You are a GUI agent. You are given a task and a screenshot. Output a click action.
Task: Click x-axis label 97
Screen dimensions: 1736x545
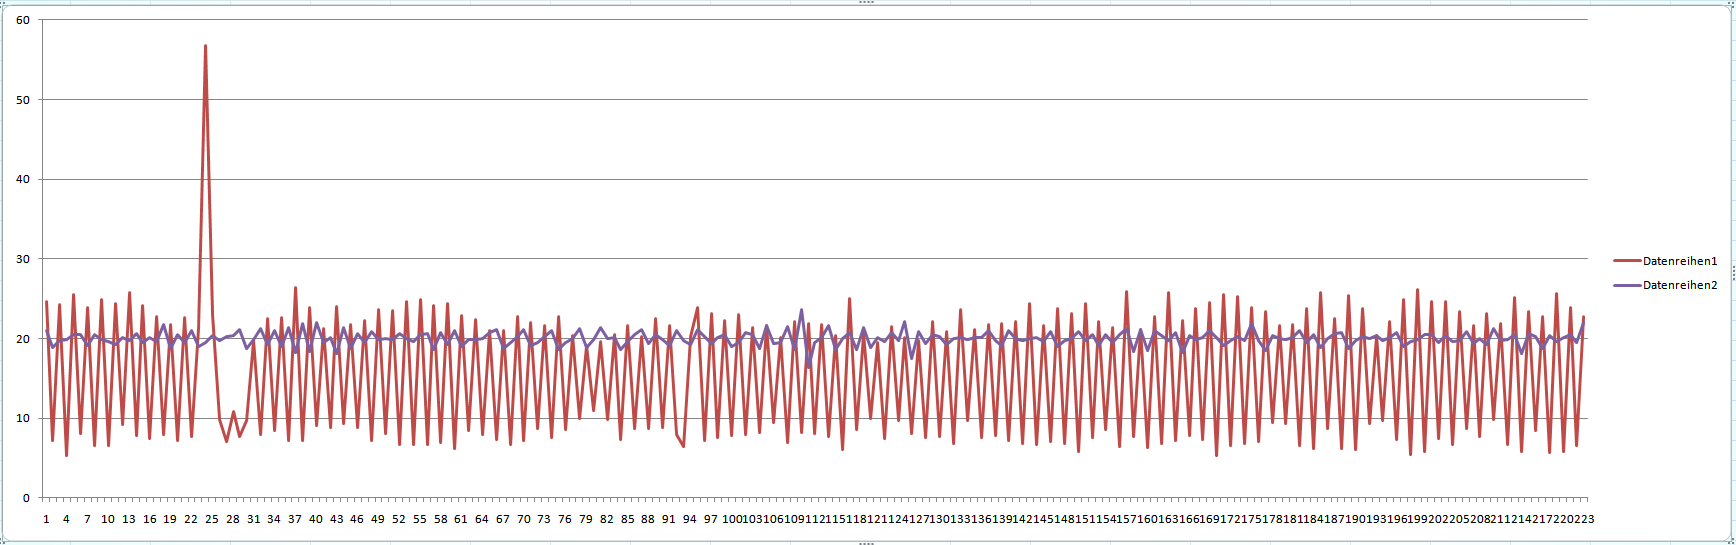pyautogui.click(x=711, y=519)
